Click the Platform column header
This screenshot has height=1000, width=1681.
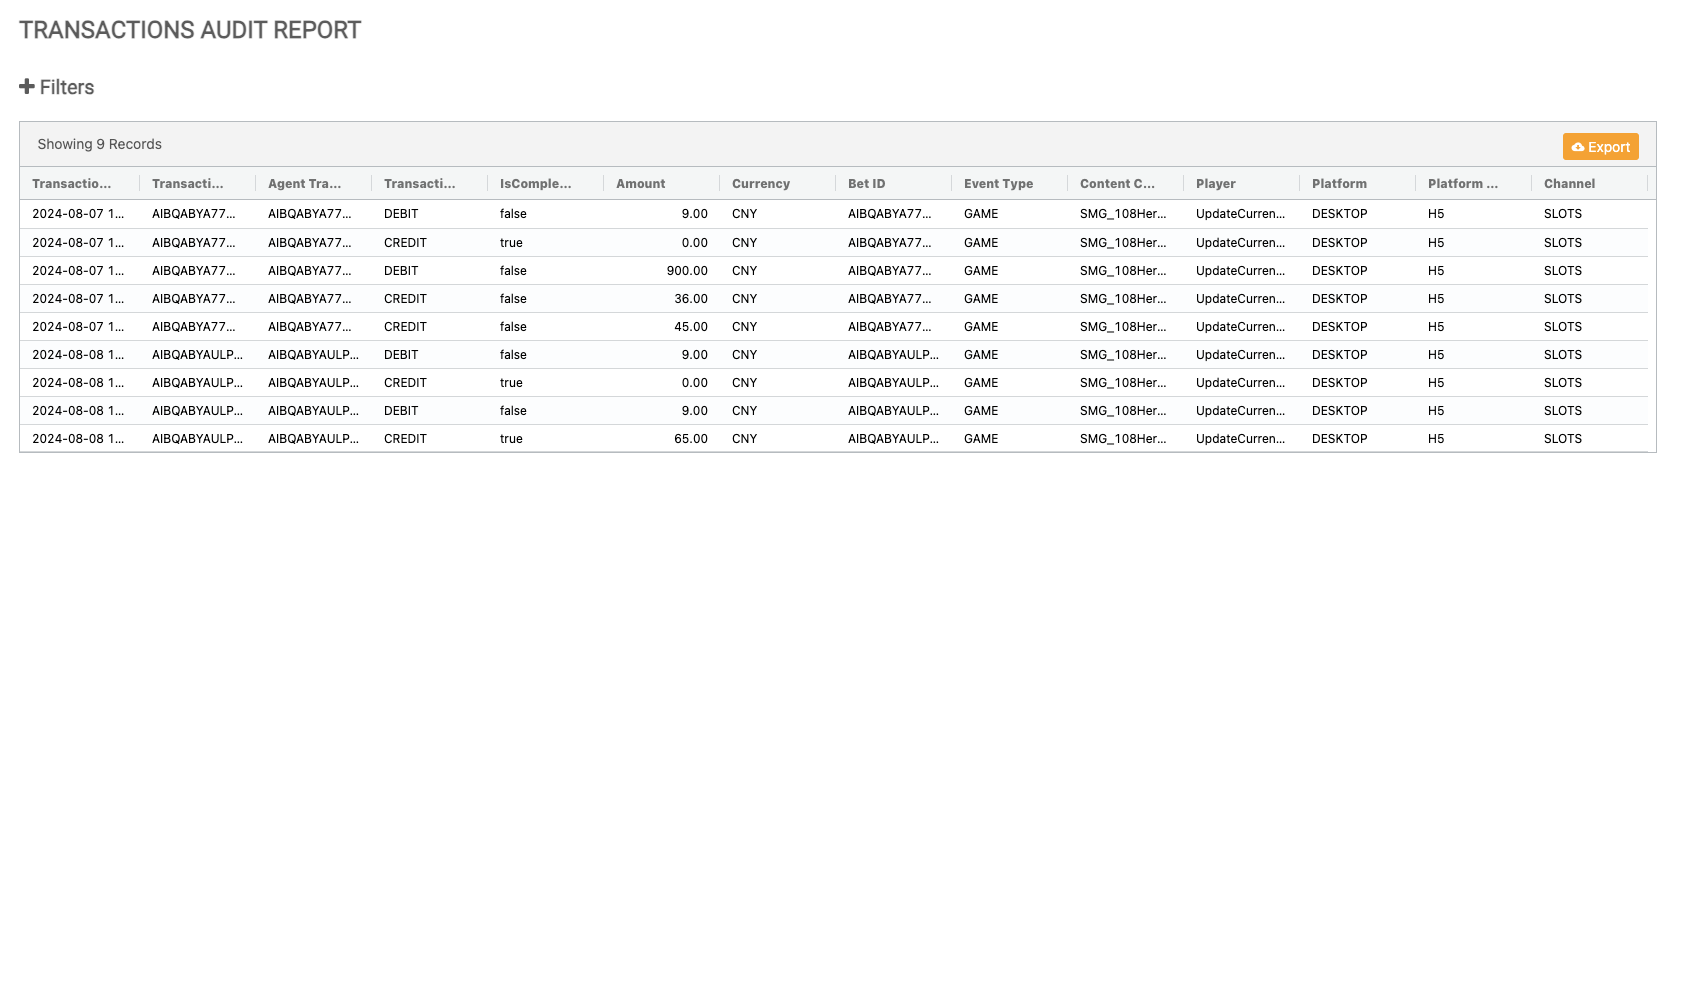coord(1339,184)
